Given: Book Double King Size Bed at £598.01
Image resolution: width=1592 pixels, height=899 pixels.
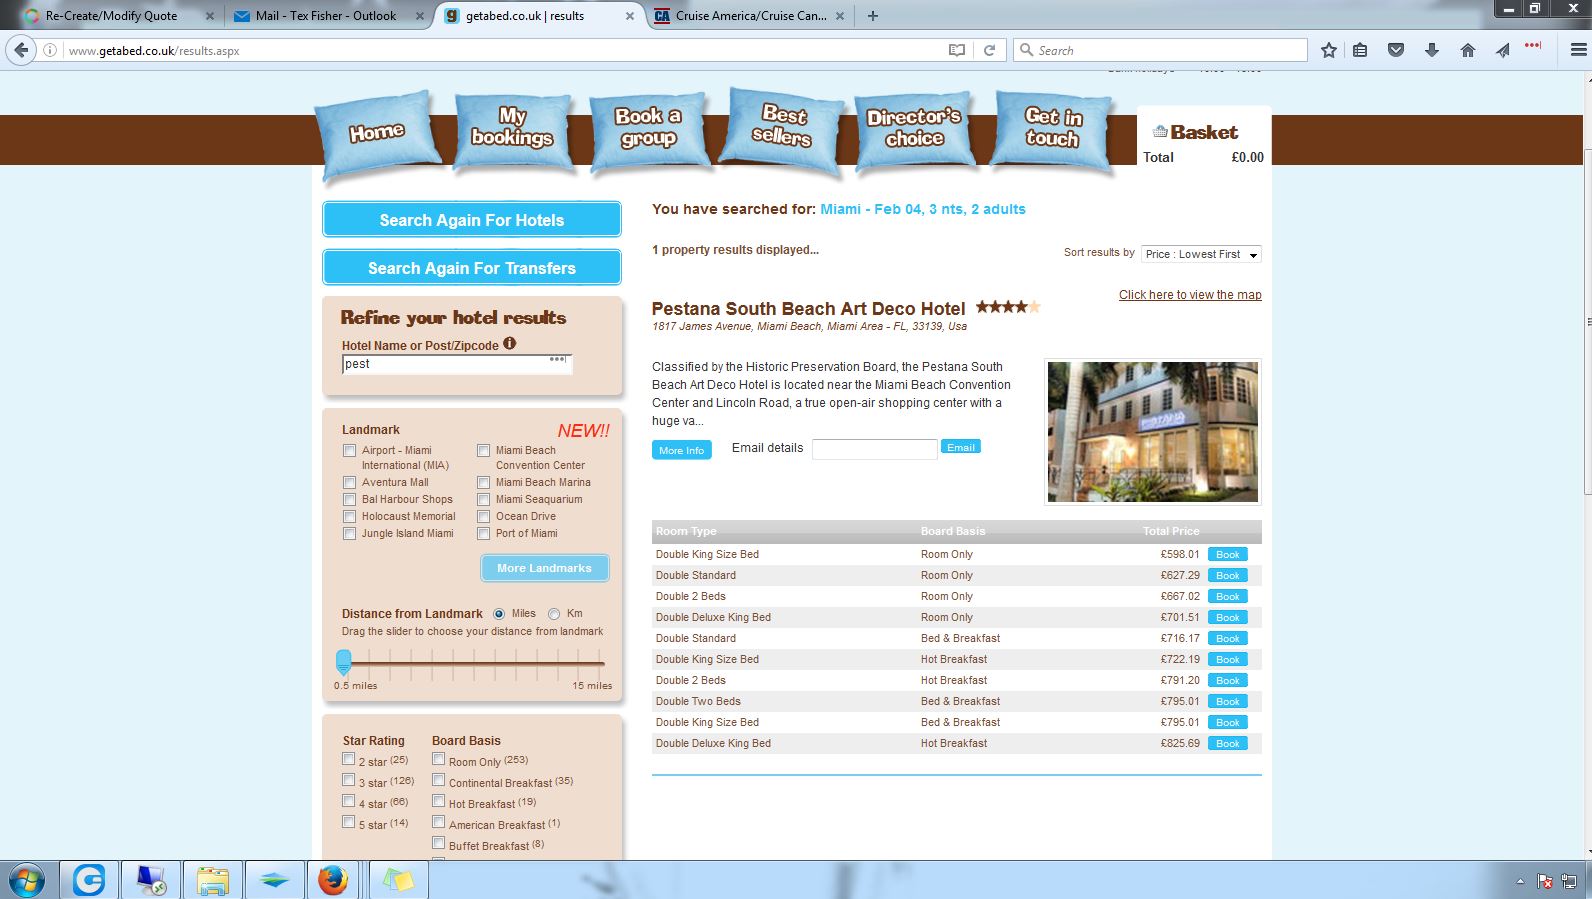Looking at the screenshot, I should 1228,554.
